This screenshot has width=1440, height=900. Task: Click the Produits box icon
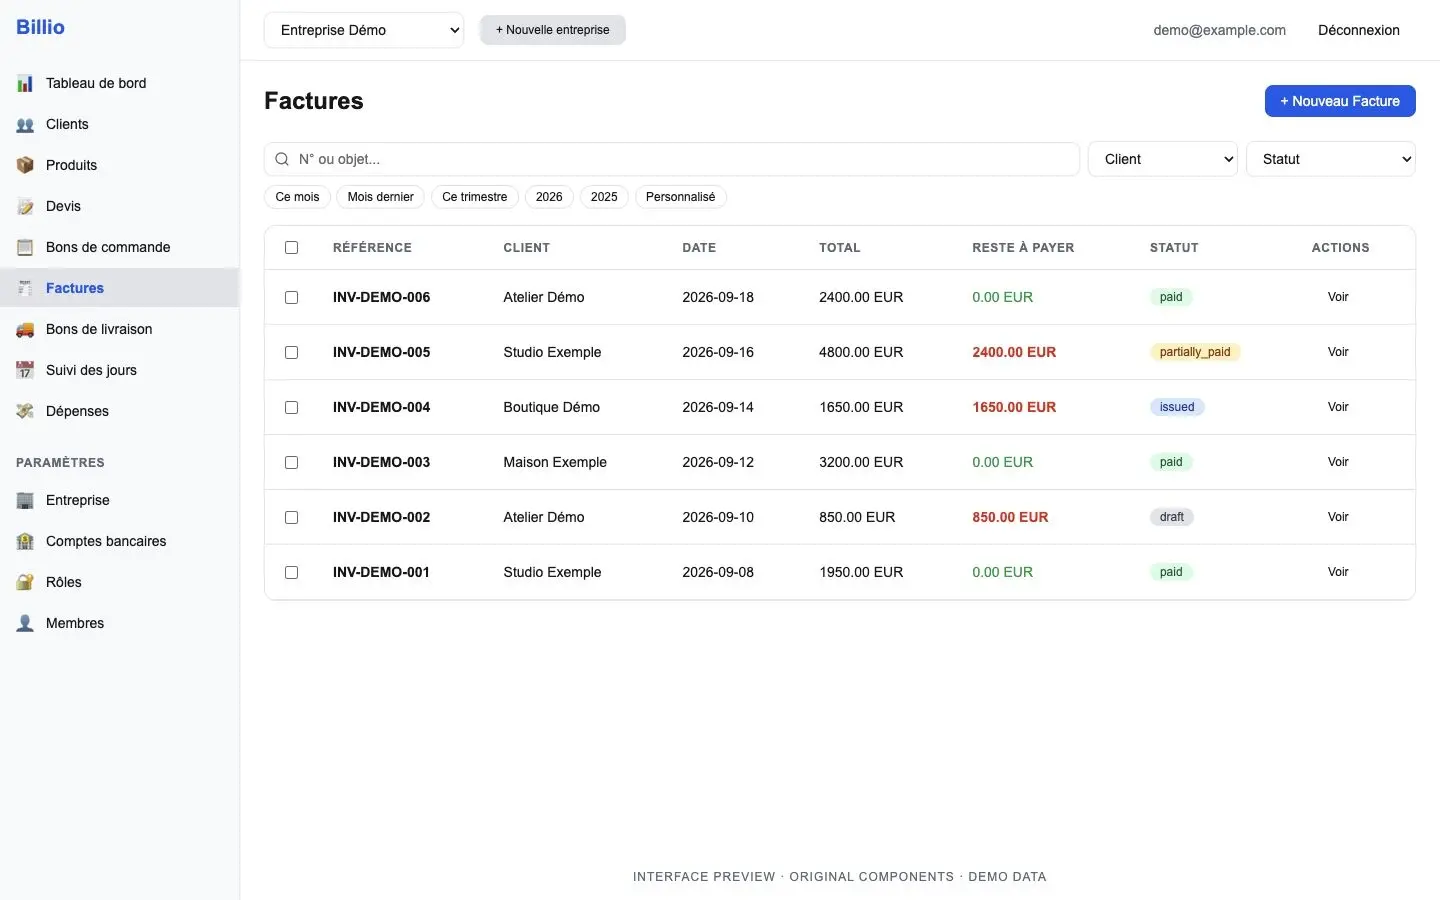pyautogui.click(x=25, y=166)
